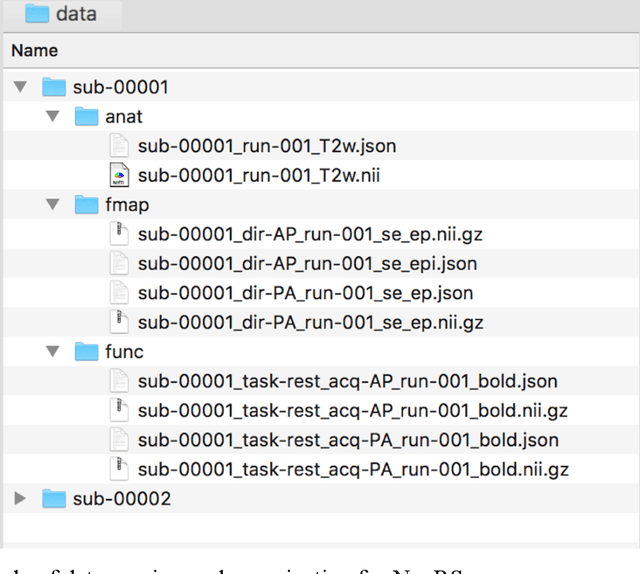Image resolution: width=640 pixels, height=574 pixels.
Task: Select the data tab at top
Action: click(62, 14)
